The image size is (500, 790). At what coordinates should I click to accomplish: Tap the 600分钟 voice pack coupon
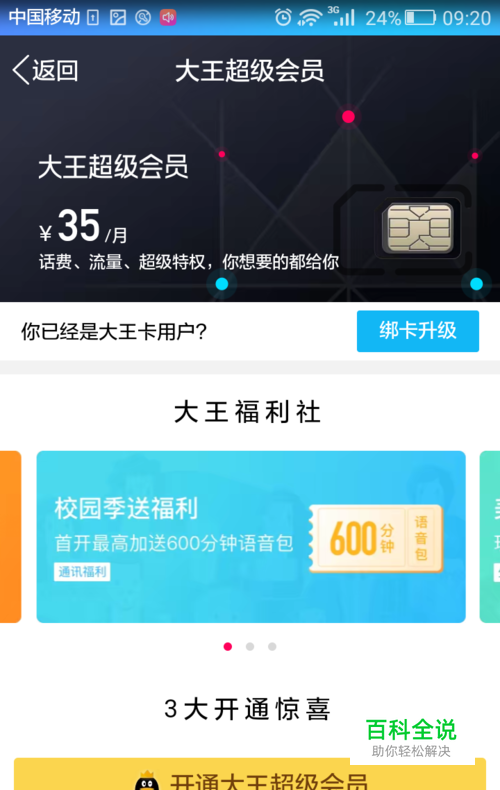click(x=376, y=538)
